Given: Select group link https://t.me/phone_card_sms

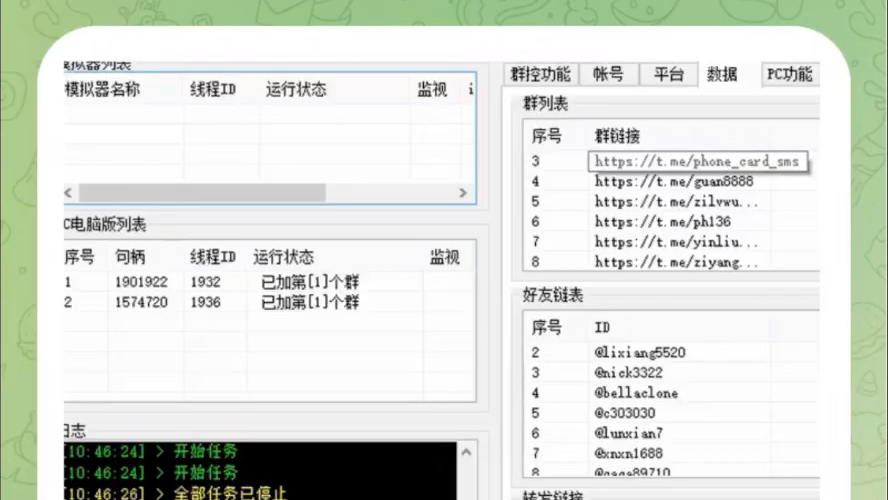Looking at the screenshot, I should coord(697,161).
